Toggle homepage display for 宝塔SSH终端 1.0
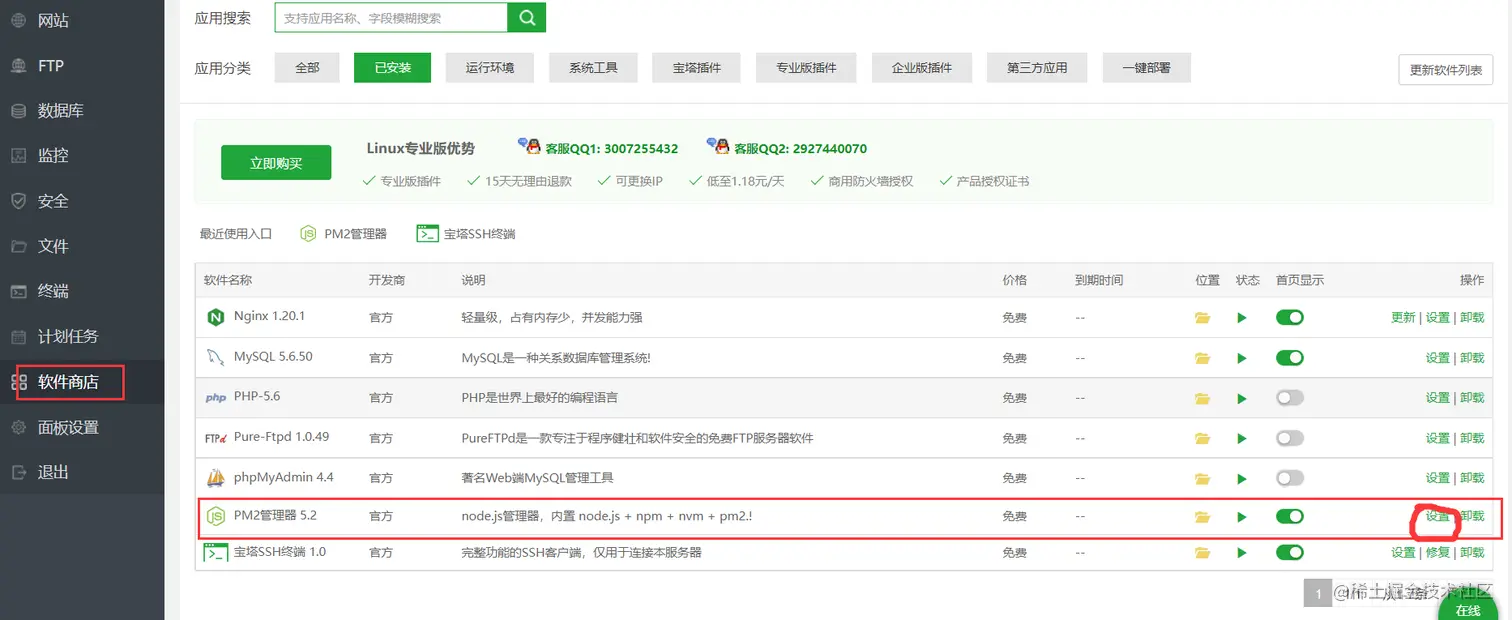The height and width of the screenshot is (620, 1512). pyautogui.click(x=1290, y=552)
